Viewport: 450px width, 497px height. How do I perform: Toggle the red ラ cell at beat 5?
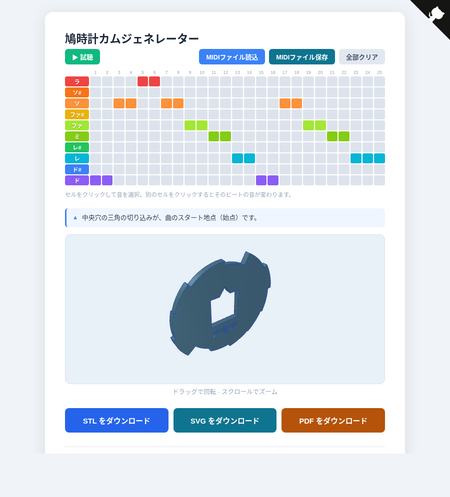click(x=143, y=81)
